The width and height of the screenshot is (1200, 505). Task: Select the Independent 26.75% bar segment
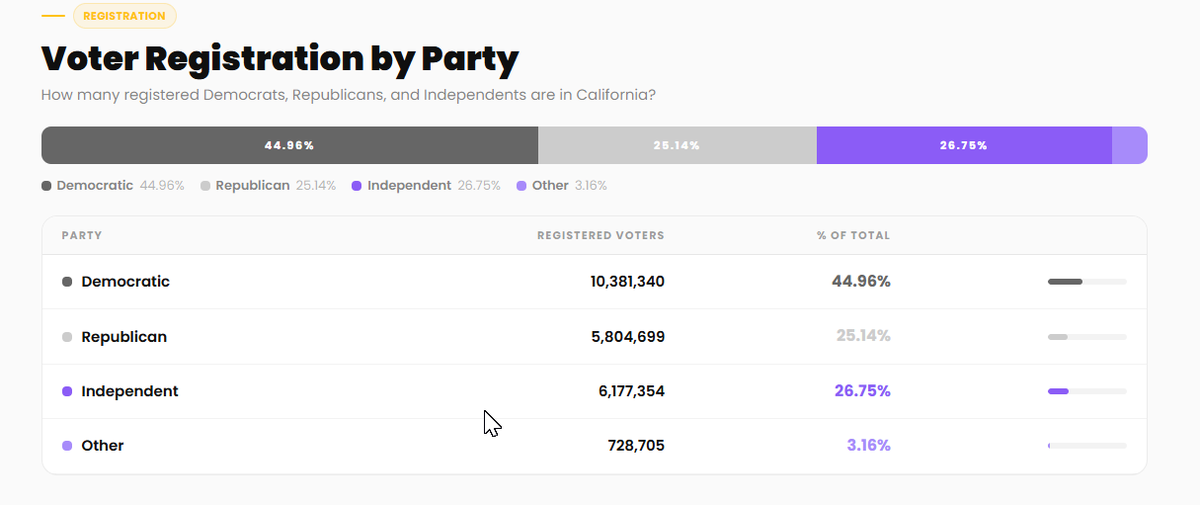coord(964,145)
